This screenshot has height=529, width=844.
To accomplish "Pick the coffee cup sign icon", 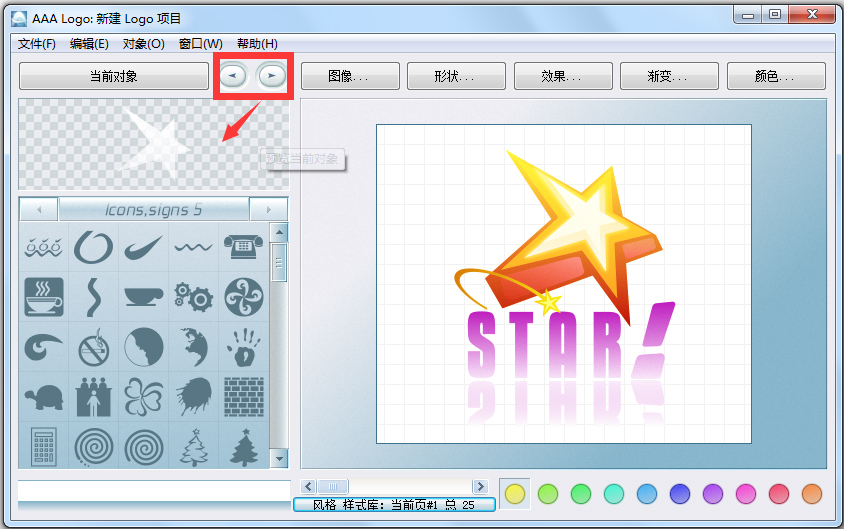I will pos(43,296).
